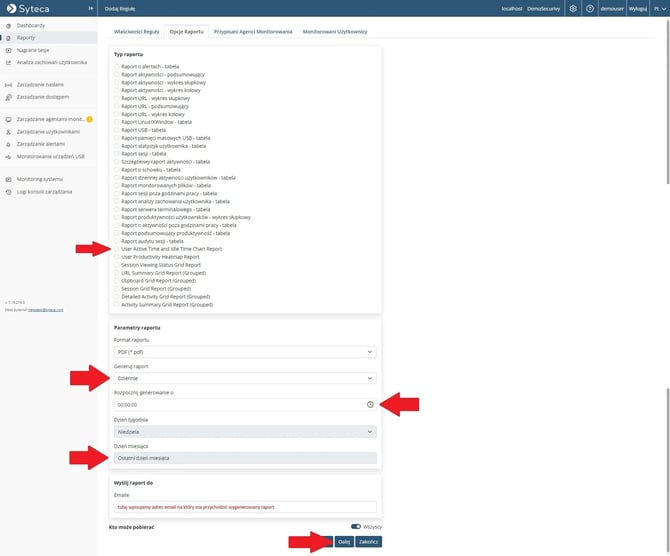Viewport: 670px width, 556px height.
Task: Click the Zarządzanie alertami bell icon
Action: pos(9,143)
